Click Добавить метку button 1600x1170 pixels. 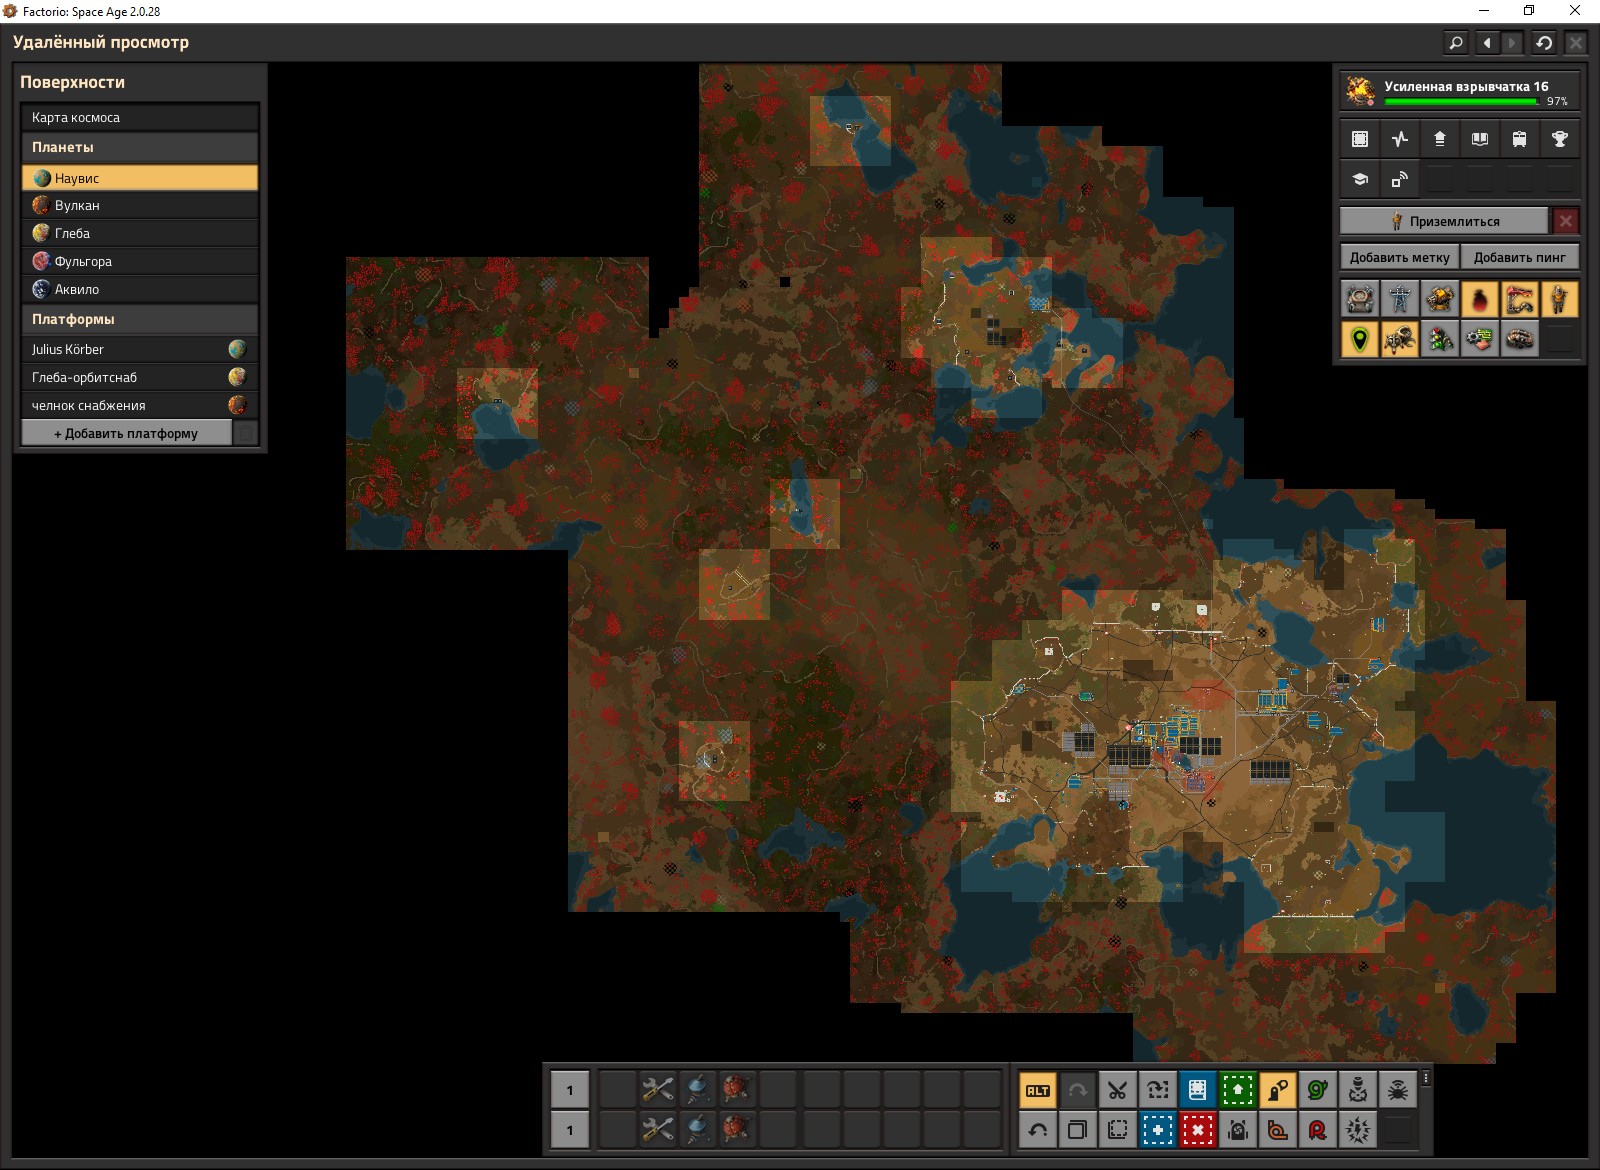[1399, 257]
